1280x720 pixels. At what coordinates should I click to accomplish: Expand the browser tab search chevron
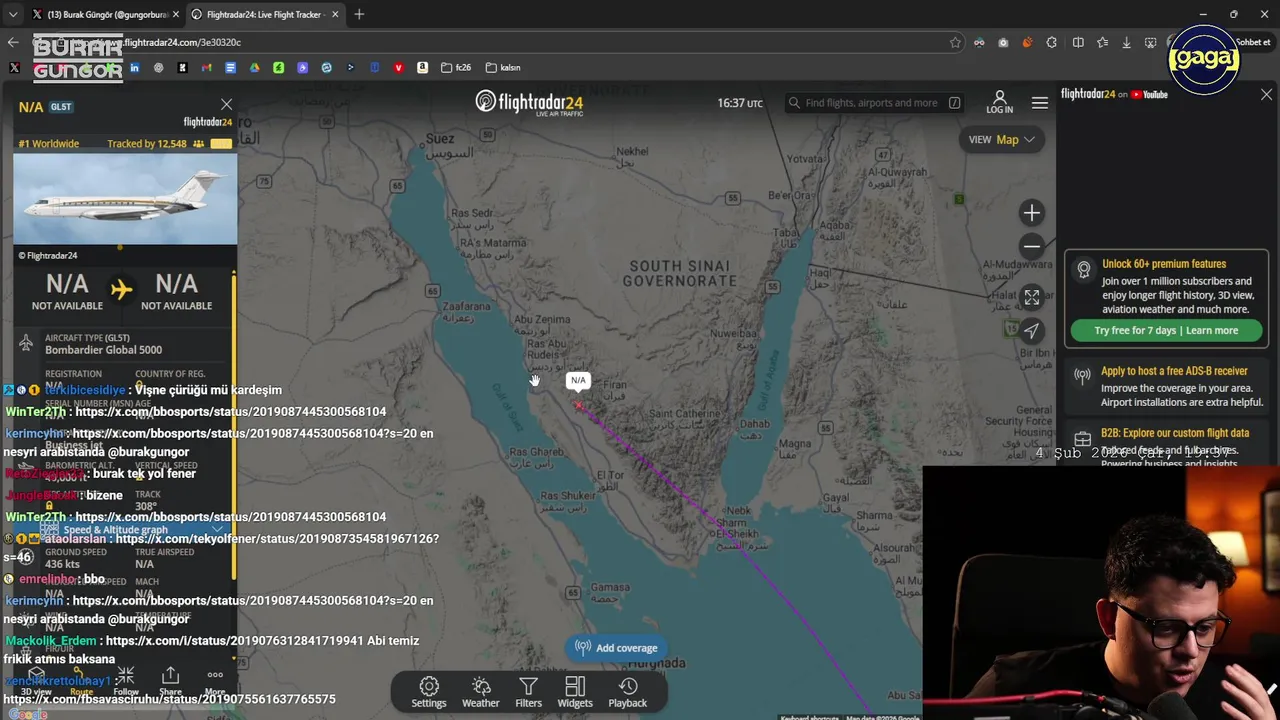click(13, 14)
